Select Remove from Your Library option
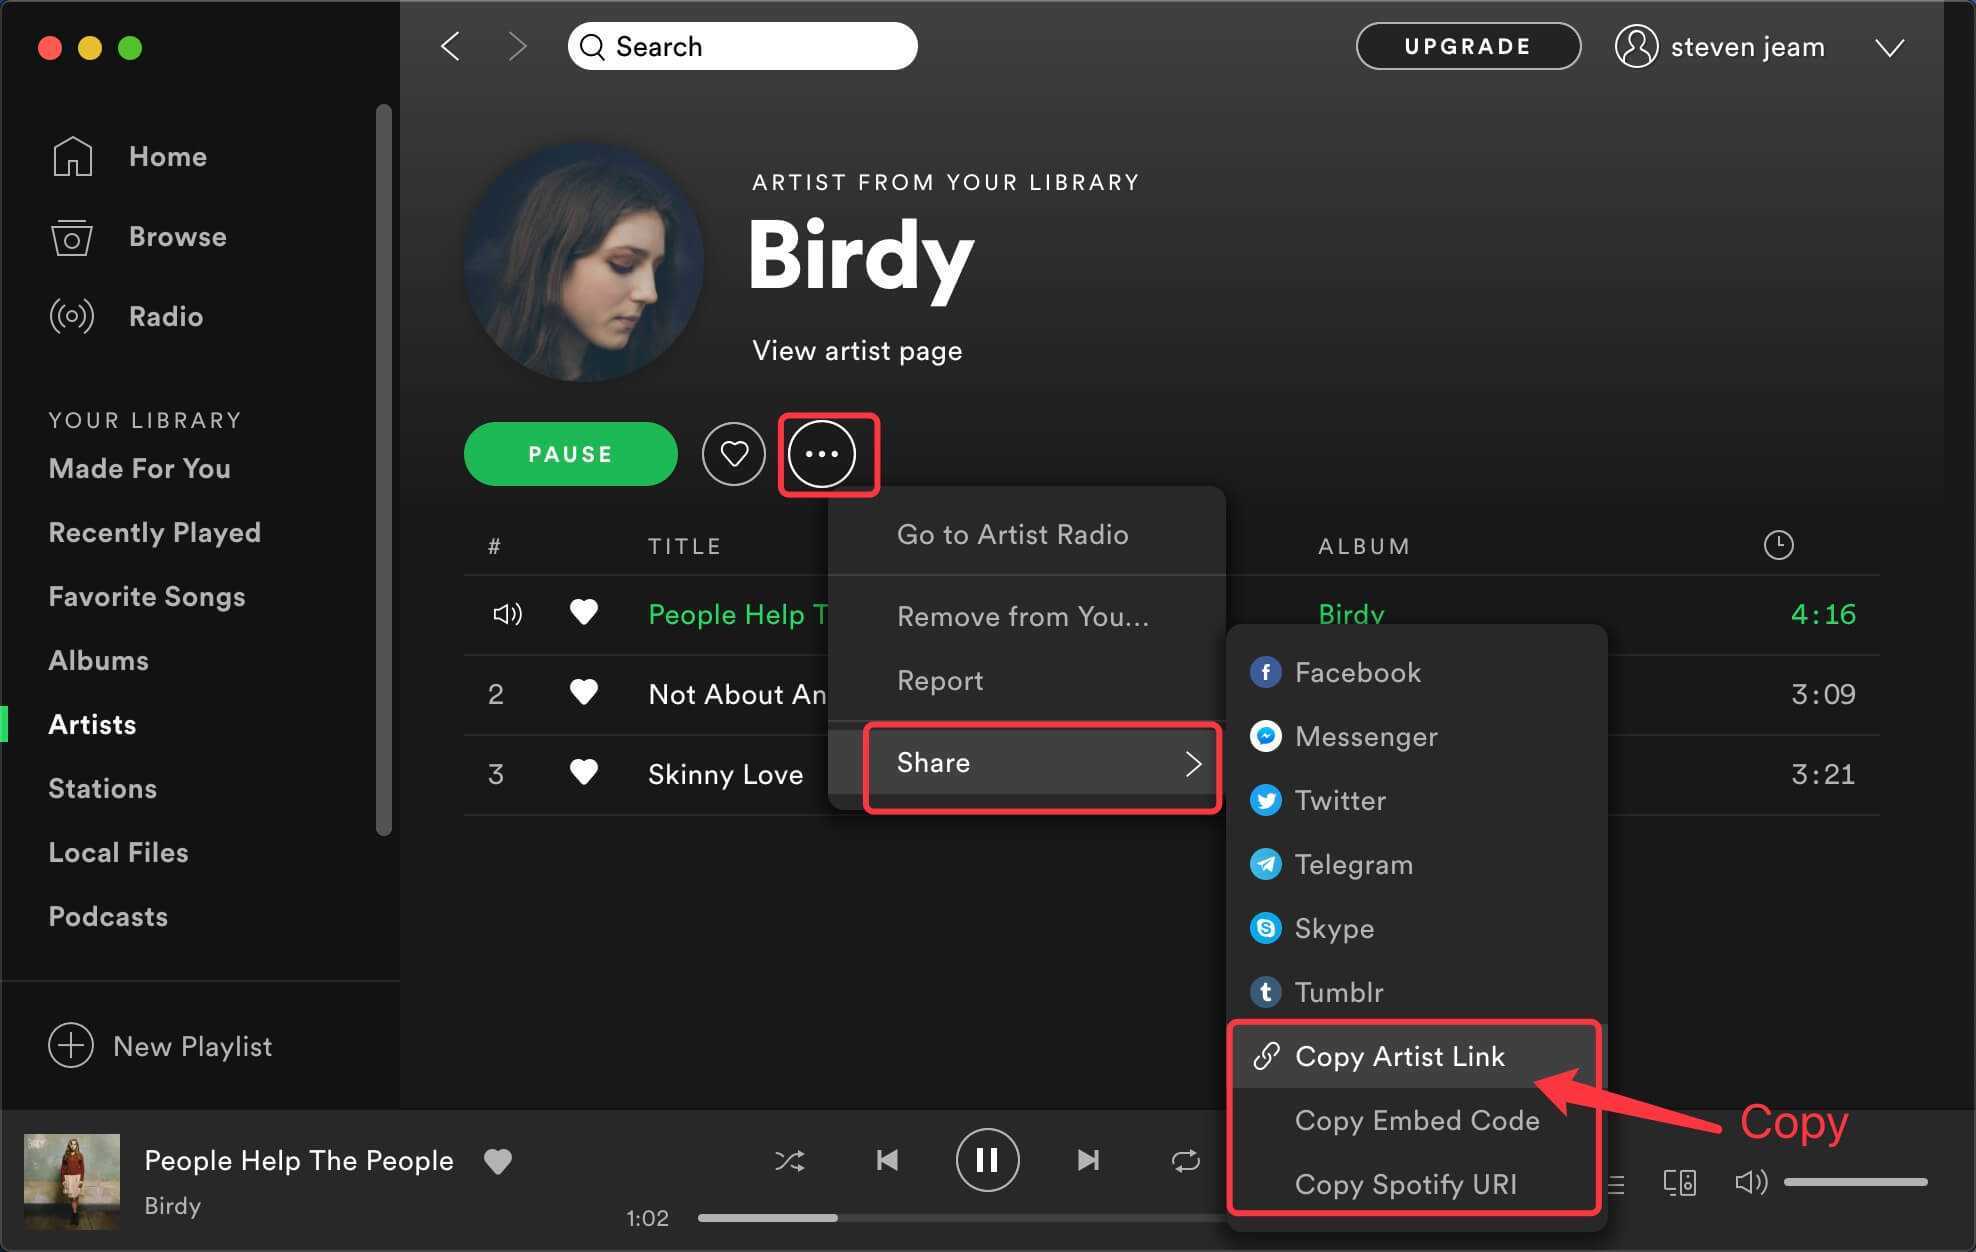 [x=1023, y=615]
